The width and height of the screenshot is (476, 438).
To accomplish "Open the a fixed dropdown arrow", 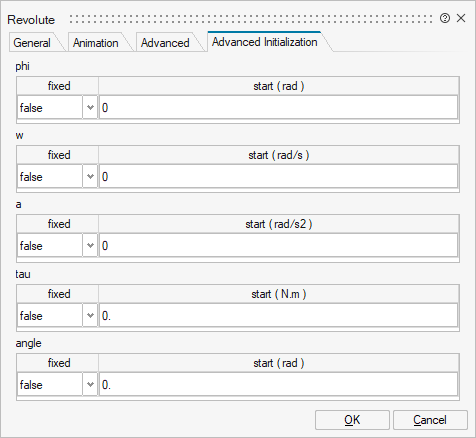I will (90, 245).
